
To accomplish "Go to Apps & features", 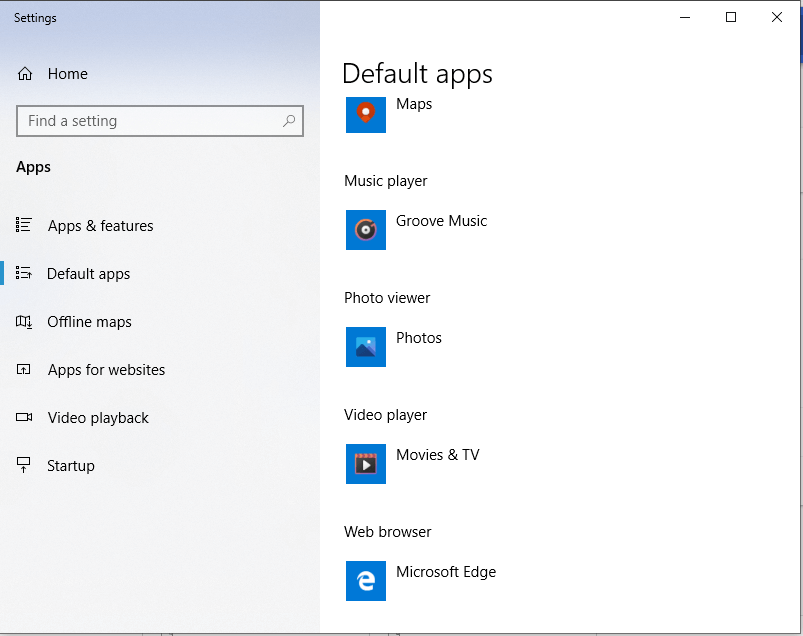I will (160, 225).
